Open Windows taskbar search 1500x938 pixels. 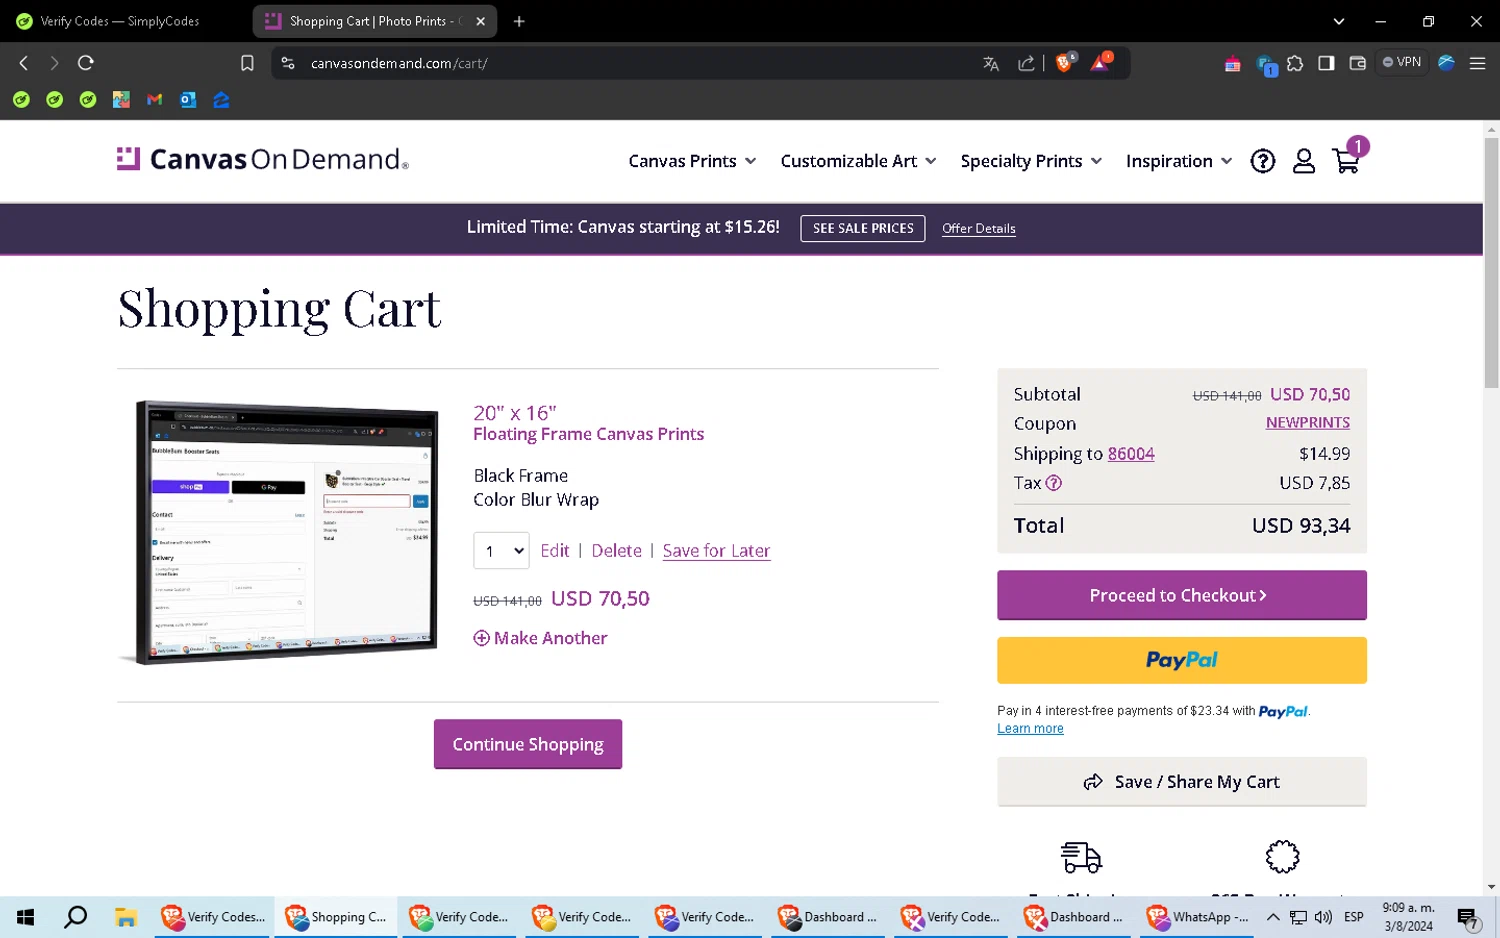point(75,917)
